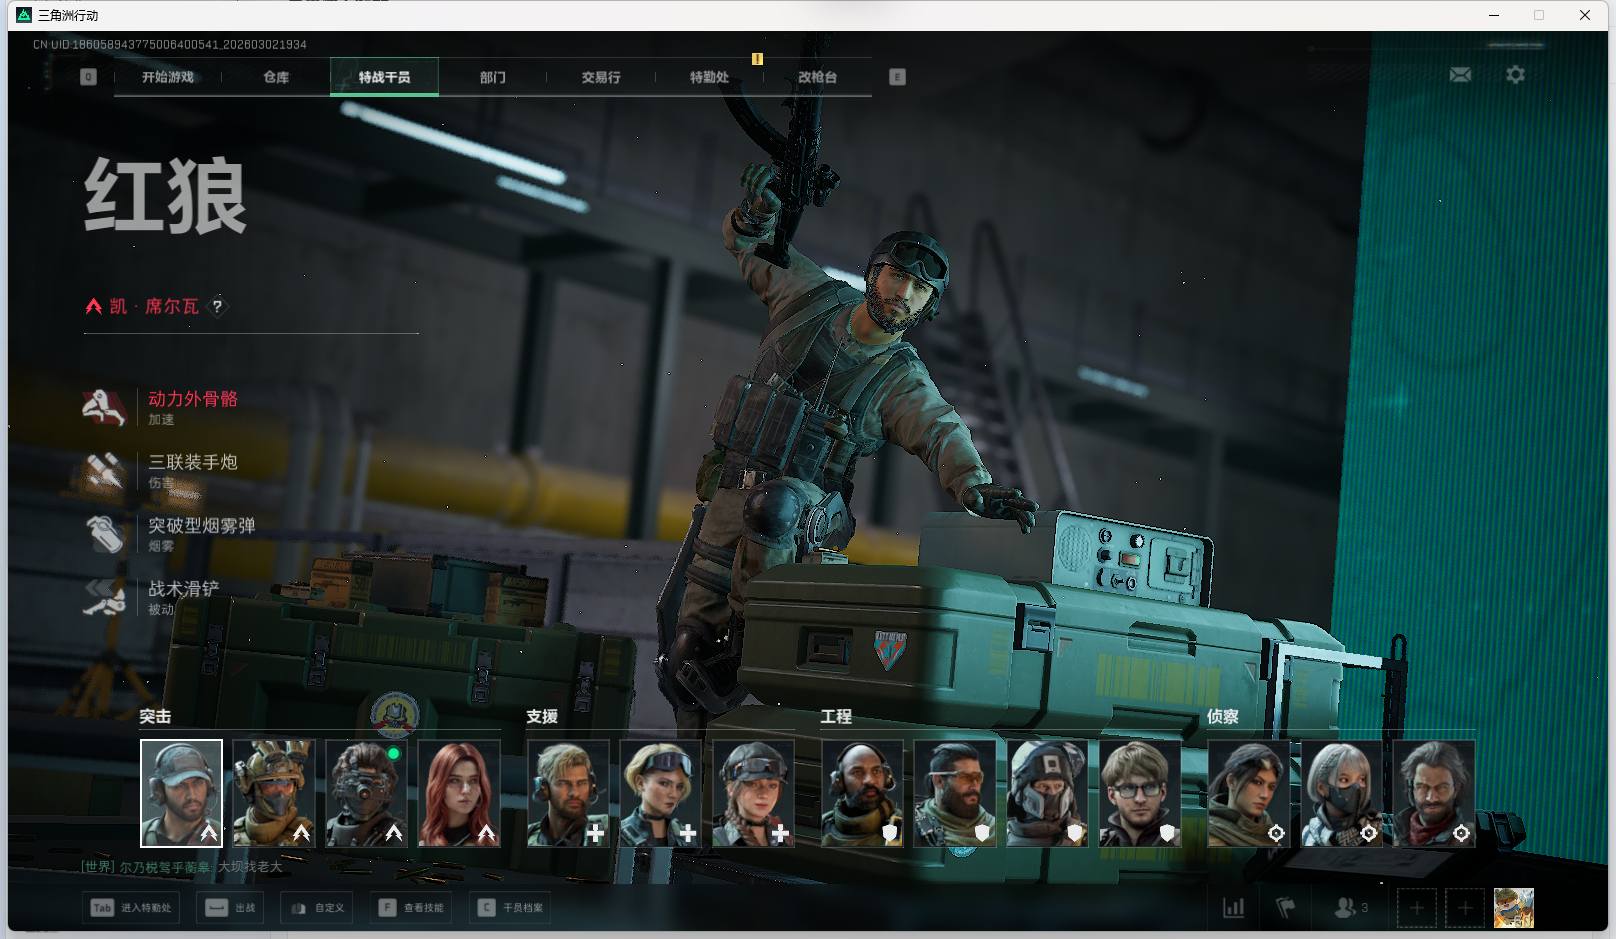Open the mail inbox envelope icon
Image resolution: width=1616 pixels, height=939 pixels.
[x=1460, y=75]
